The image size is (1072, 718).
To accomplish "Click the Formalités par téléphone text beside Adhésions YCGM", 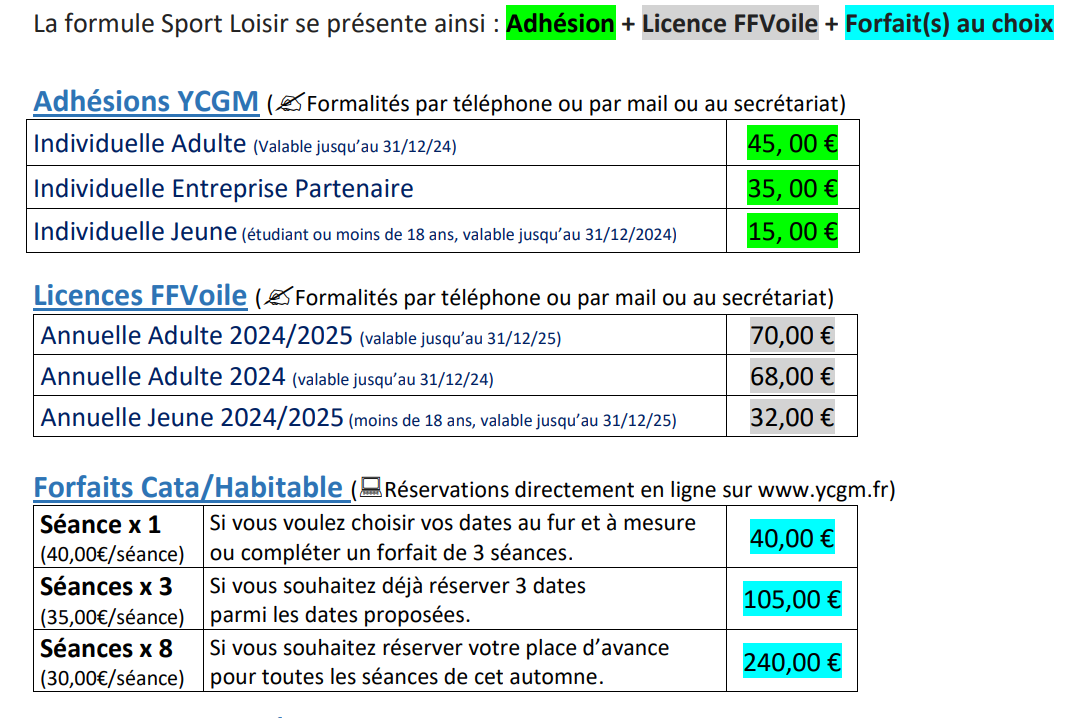I will tap(429, 104).
